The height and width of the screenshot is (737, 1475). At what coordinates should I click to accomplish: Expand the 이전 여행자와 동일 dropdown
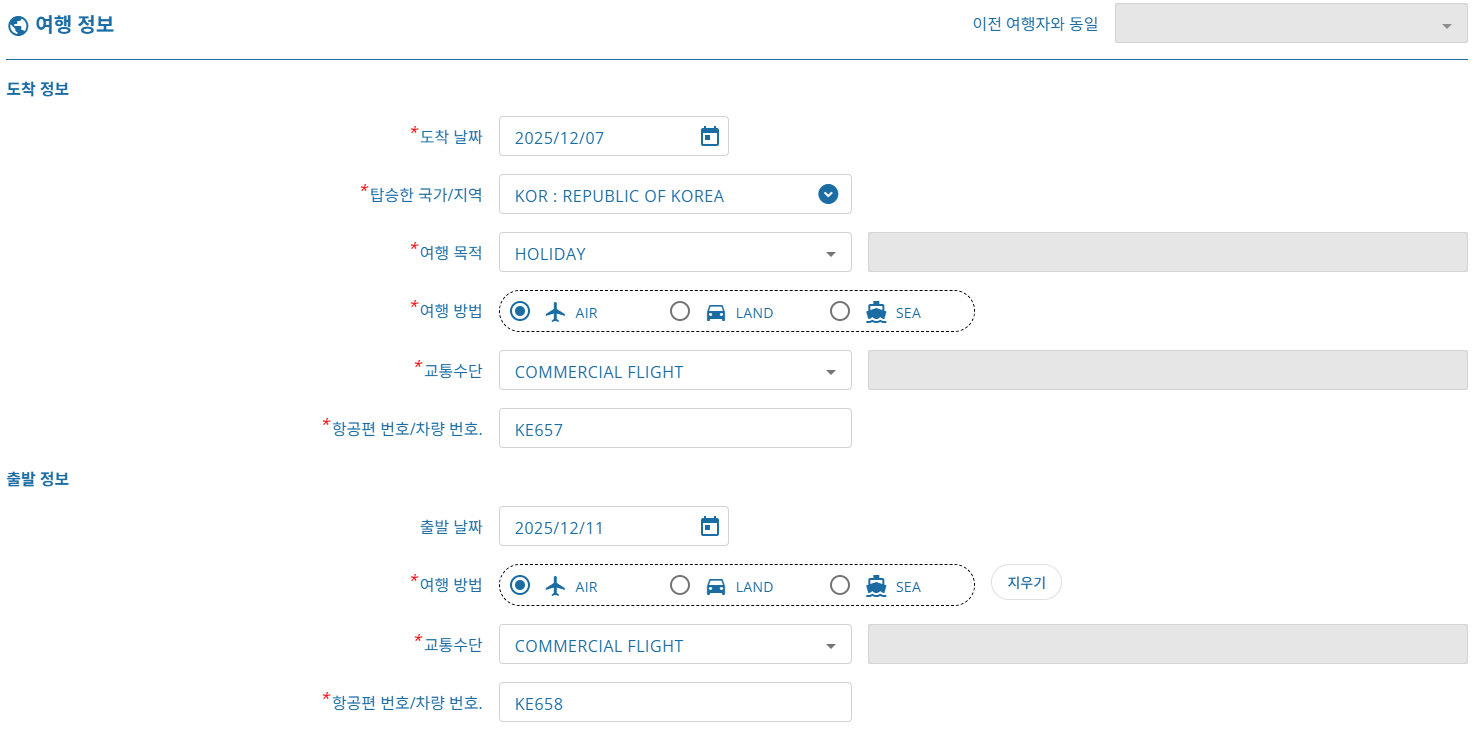tap(1446, 26)
